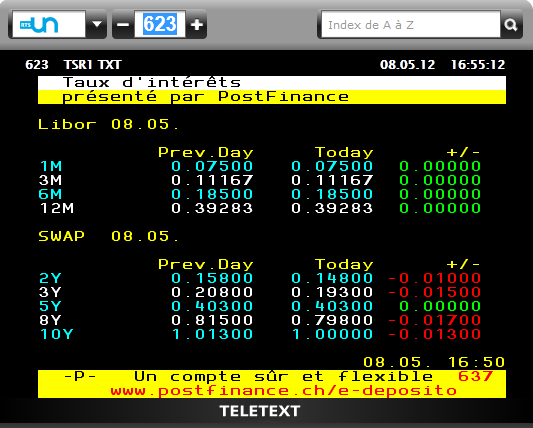
Task: Click the 10Y Prev.Day value 1.01300
Action: 212,334
